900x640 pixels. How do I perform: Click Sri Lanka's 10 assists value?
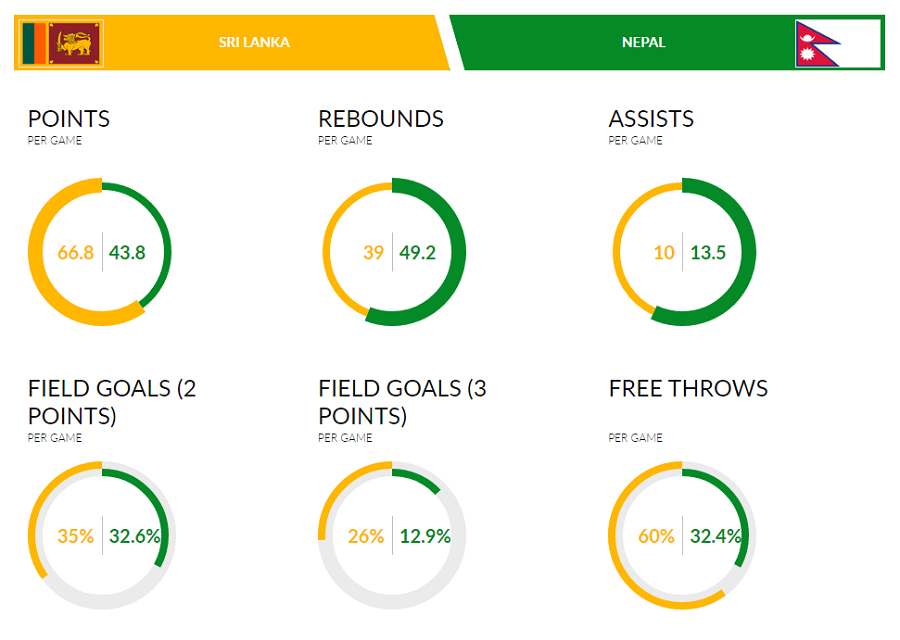[x=664, y=253]
